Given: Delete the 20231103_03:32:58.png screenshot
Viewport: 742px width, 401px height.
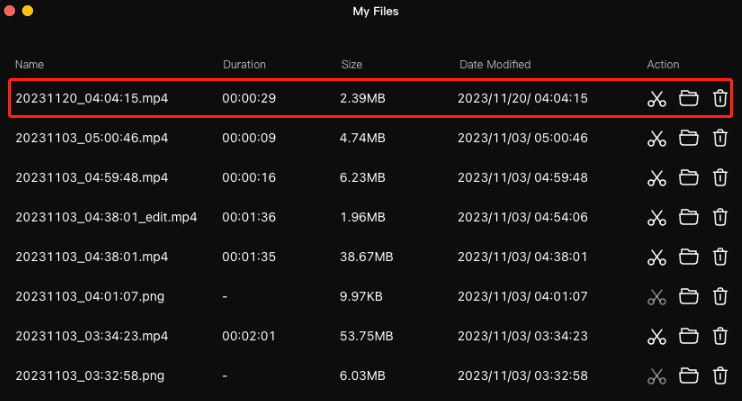Looking at the screenshot, I should click(x=719, y=376).
